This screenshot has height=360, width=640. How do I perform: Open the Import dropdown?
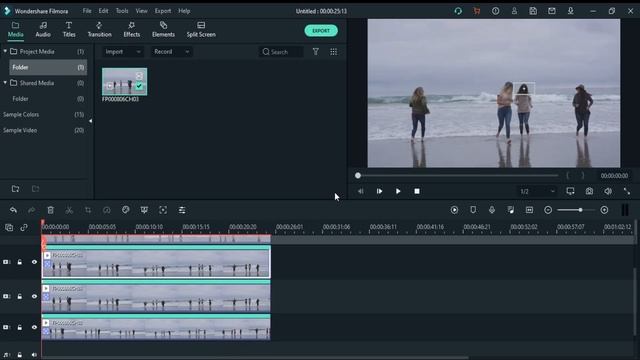click(x=122, y=52)
